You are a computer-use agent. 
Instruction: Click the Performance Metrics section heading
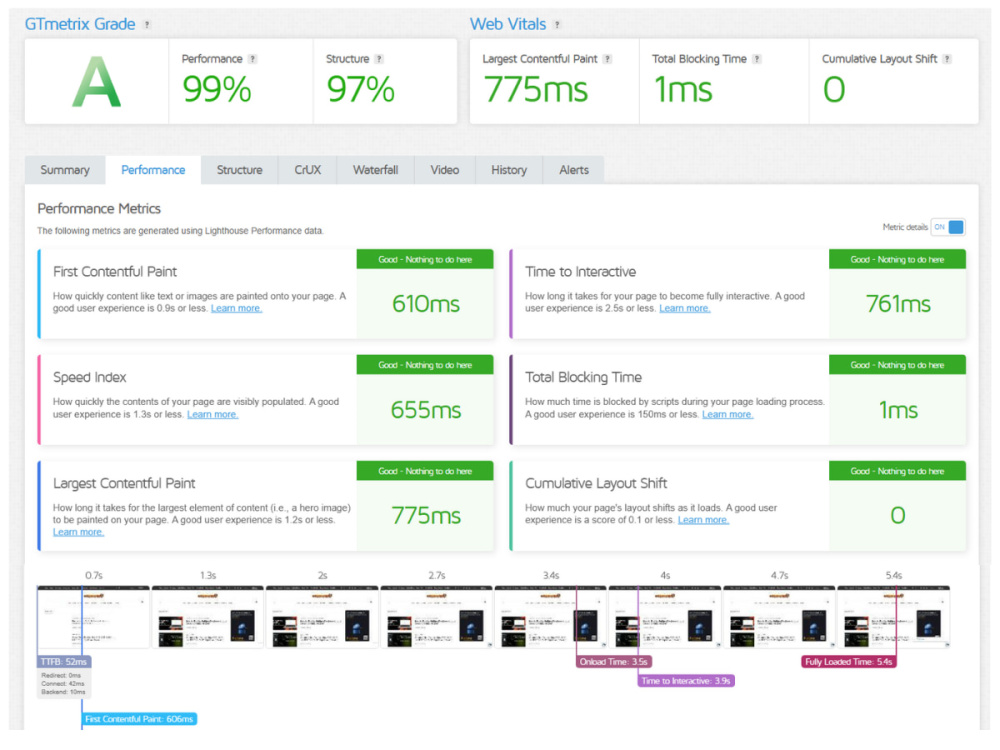tap(99, 209)
